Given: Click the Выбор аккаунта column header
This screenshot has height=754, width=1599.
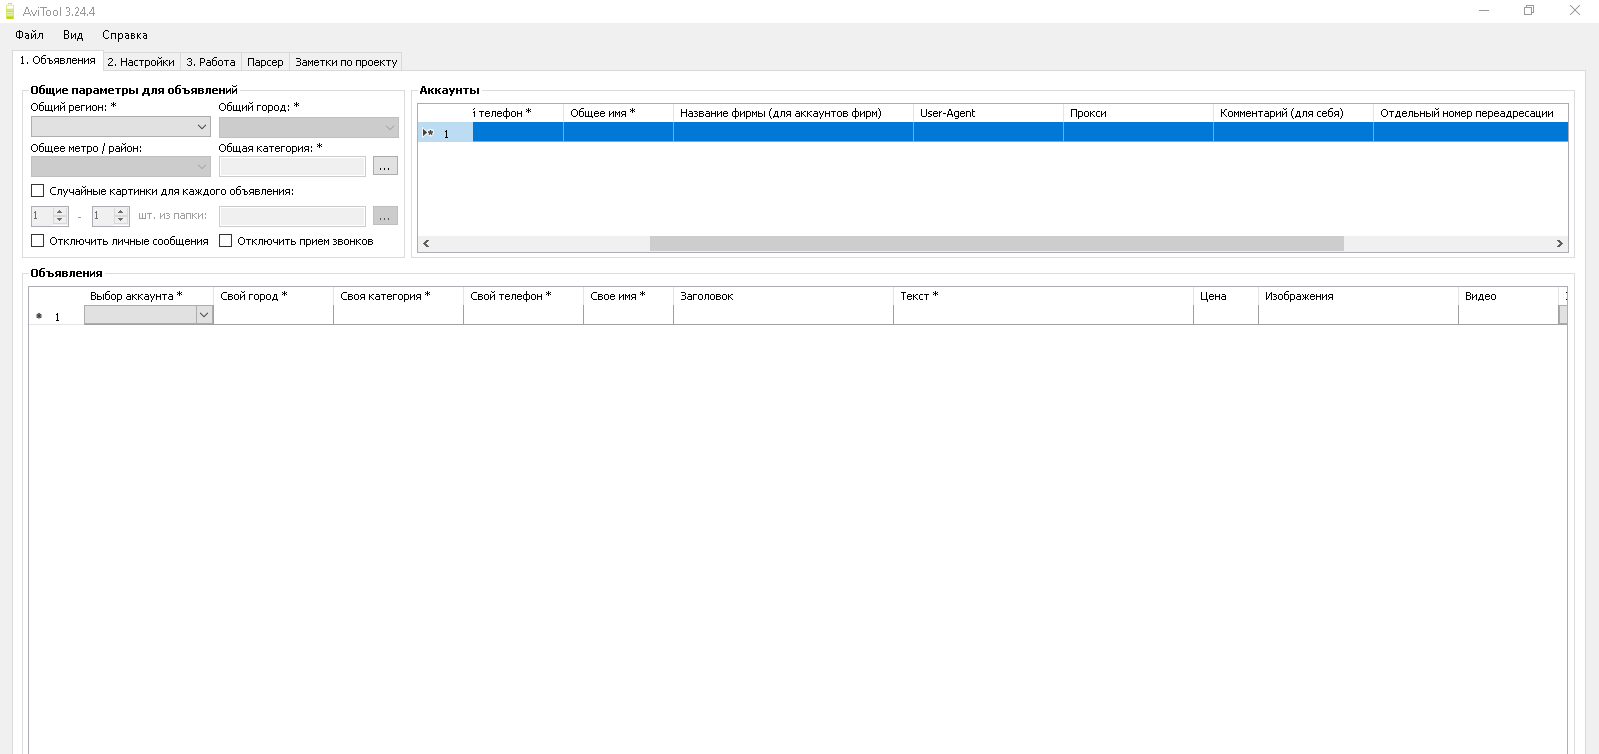Looking at the screenshot, I should click(x=148, y=296).
